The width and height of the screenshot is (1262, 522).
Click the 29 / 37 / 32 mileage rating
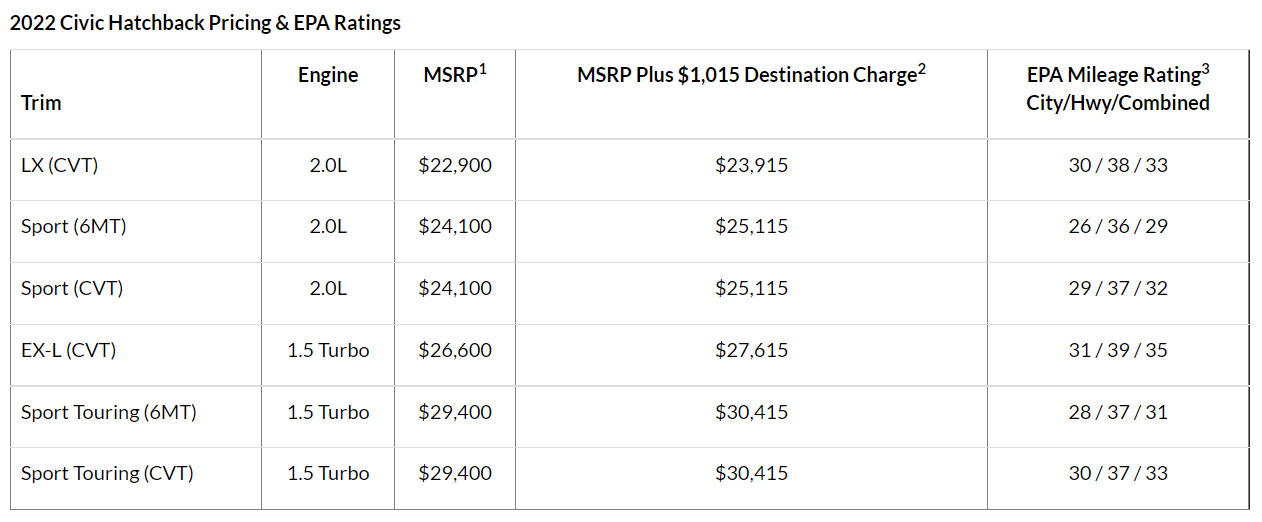click(1117, 288)
